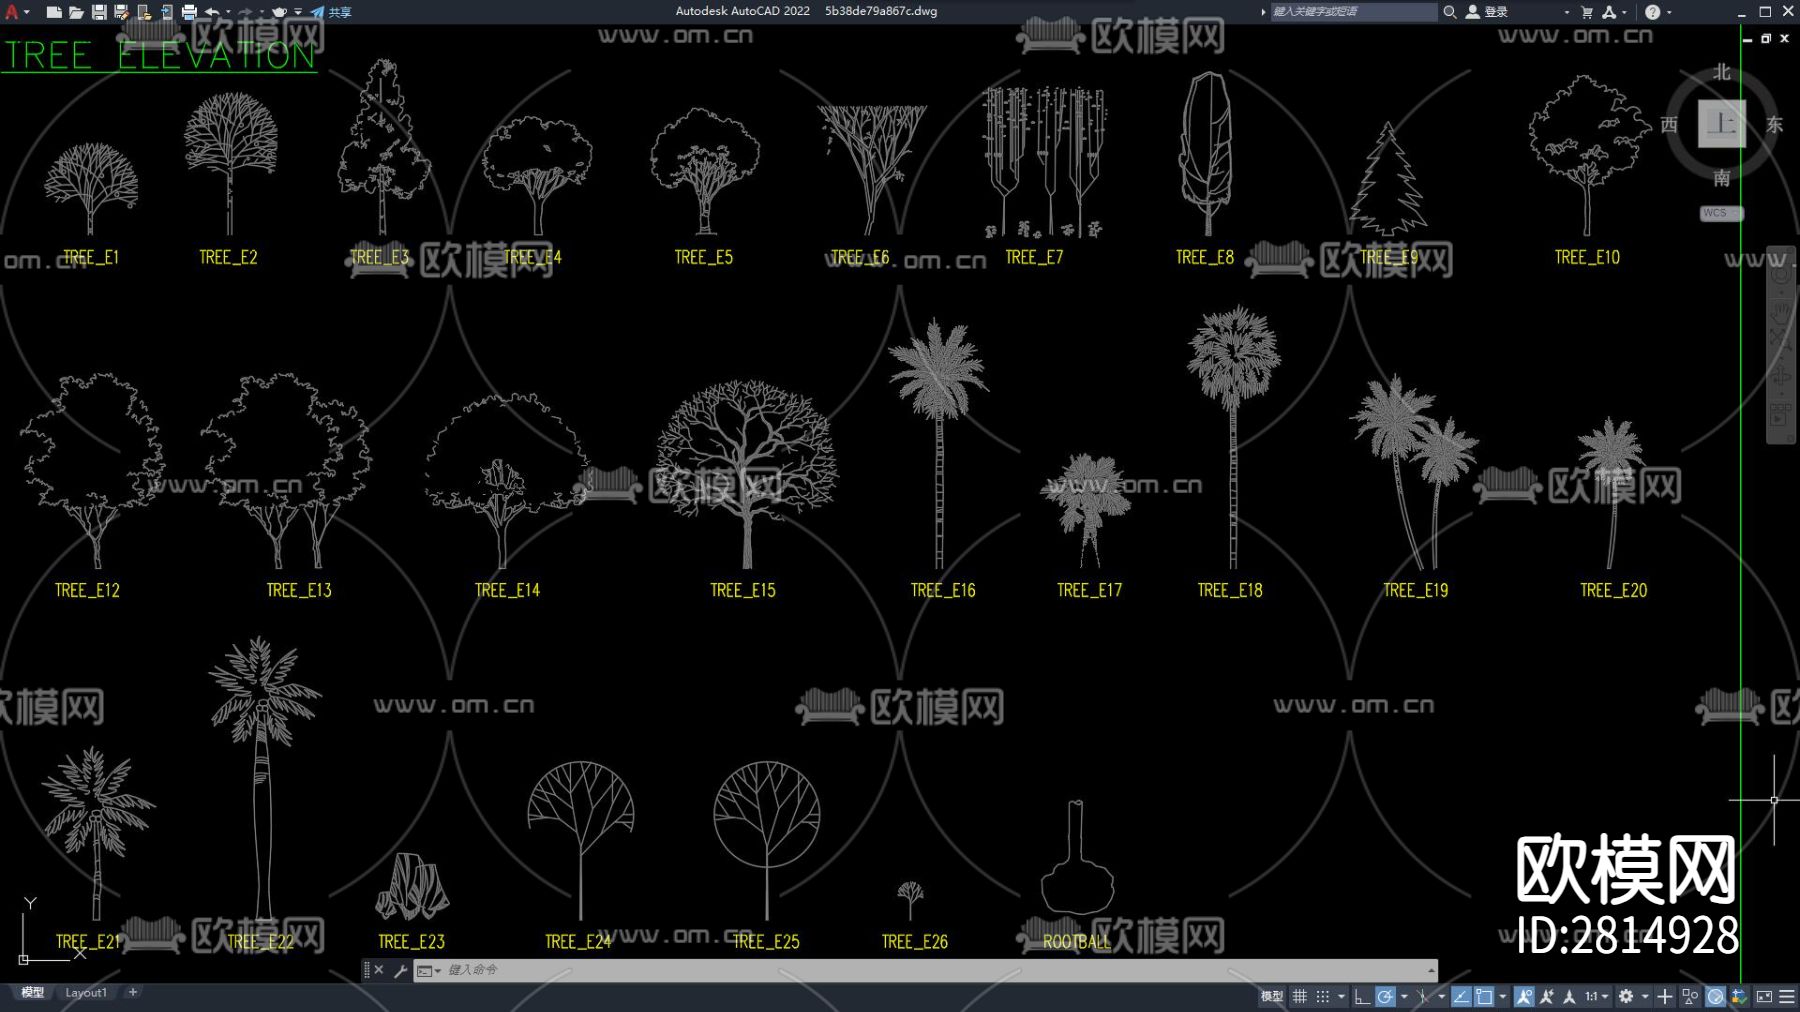The width and height of the screenshot is (1800, 1012).
Task: Toggle automatic annotation scale update
Action: tap(1547, 996)
